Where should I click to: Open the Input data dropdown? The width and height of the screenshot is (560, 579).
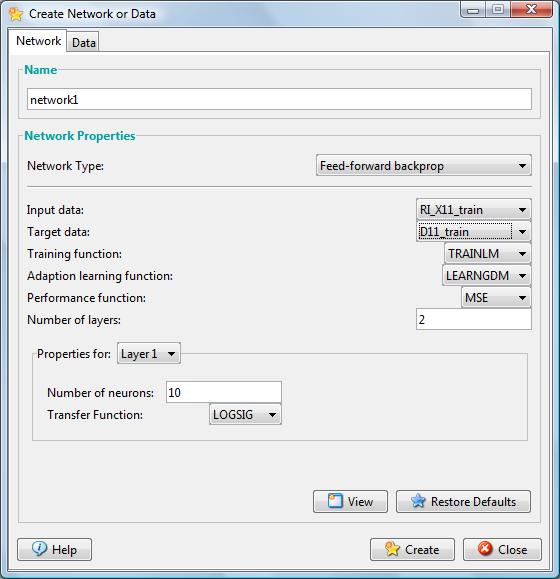(x=474, y=210)
